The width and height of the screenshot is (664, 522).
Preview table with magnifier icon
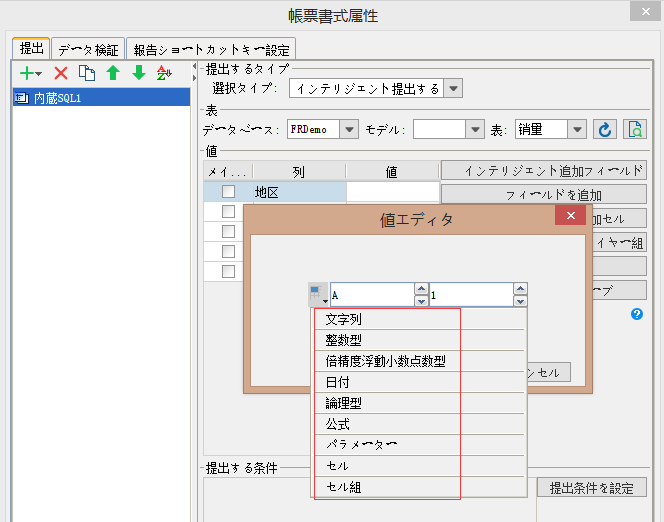(635, 129)
